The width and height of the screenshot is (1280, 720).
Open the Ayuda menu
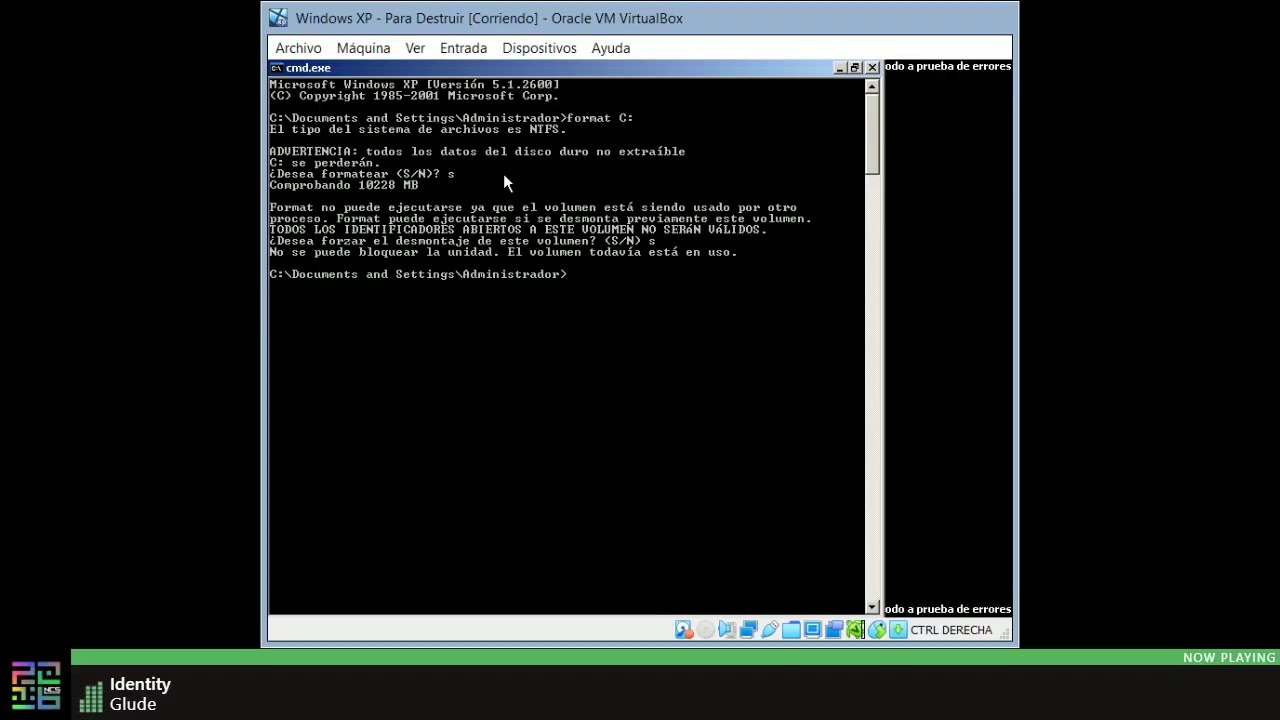(x=610, y=48)
